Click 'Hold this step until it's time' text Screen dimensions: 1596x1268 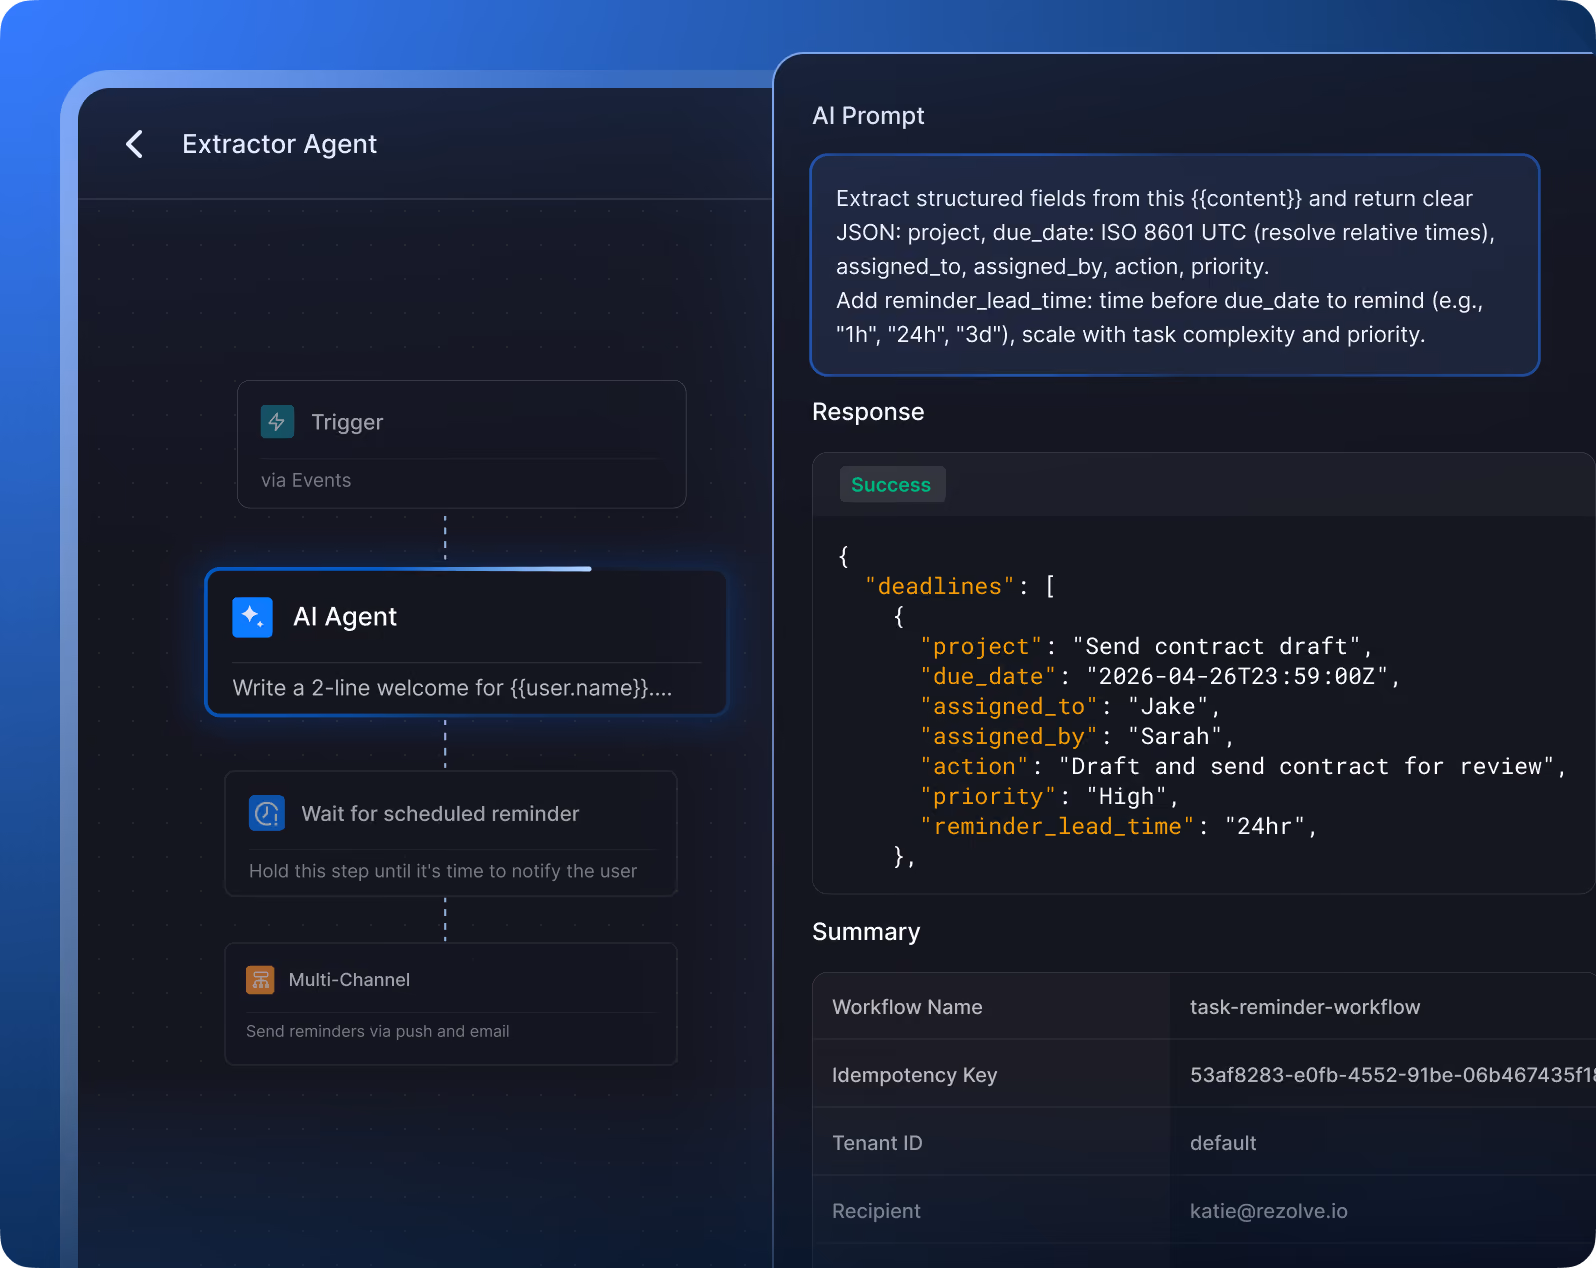443,871
